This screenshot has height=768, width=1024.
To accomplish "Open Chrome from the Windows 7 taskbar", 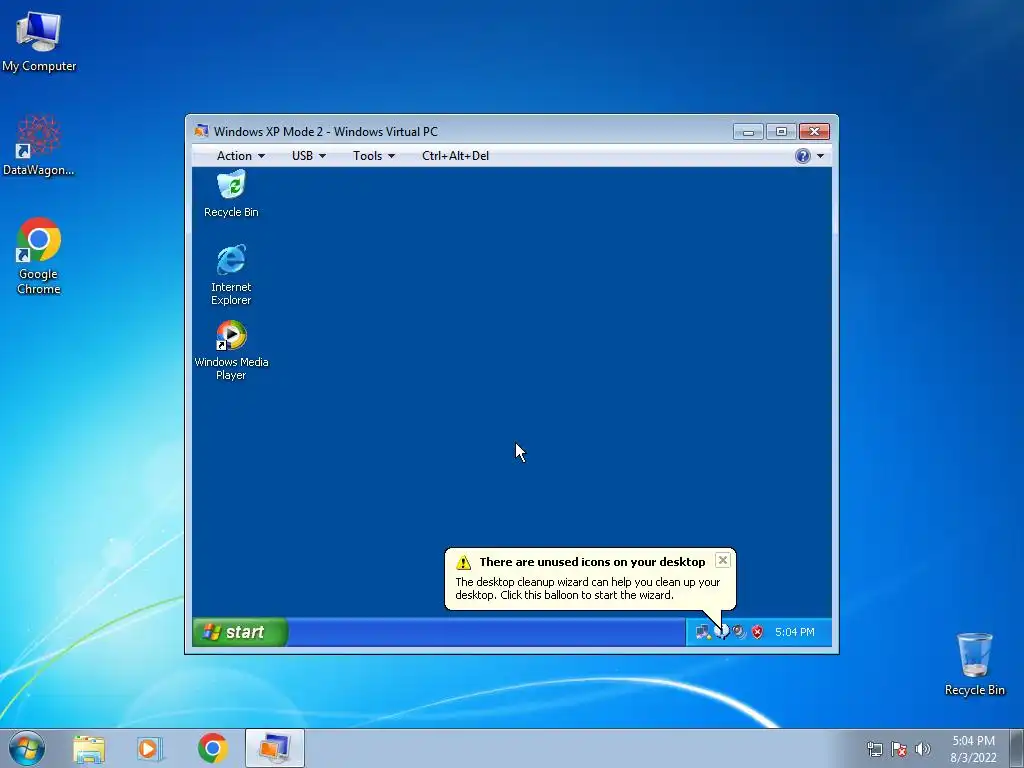I will point(213,748).
